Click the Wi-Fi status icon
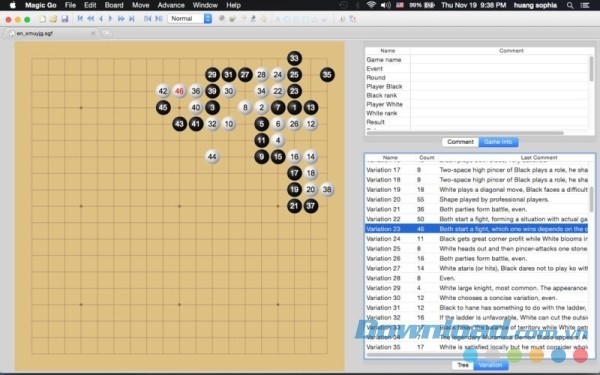Image resolution: width=600 pixels, height=375 pixels. click(x=371, y=5)
